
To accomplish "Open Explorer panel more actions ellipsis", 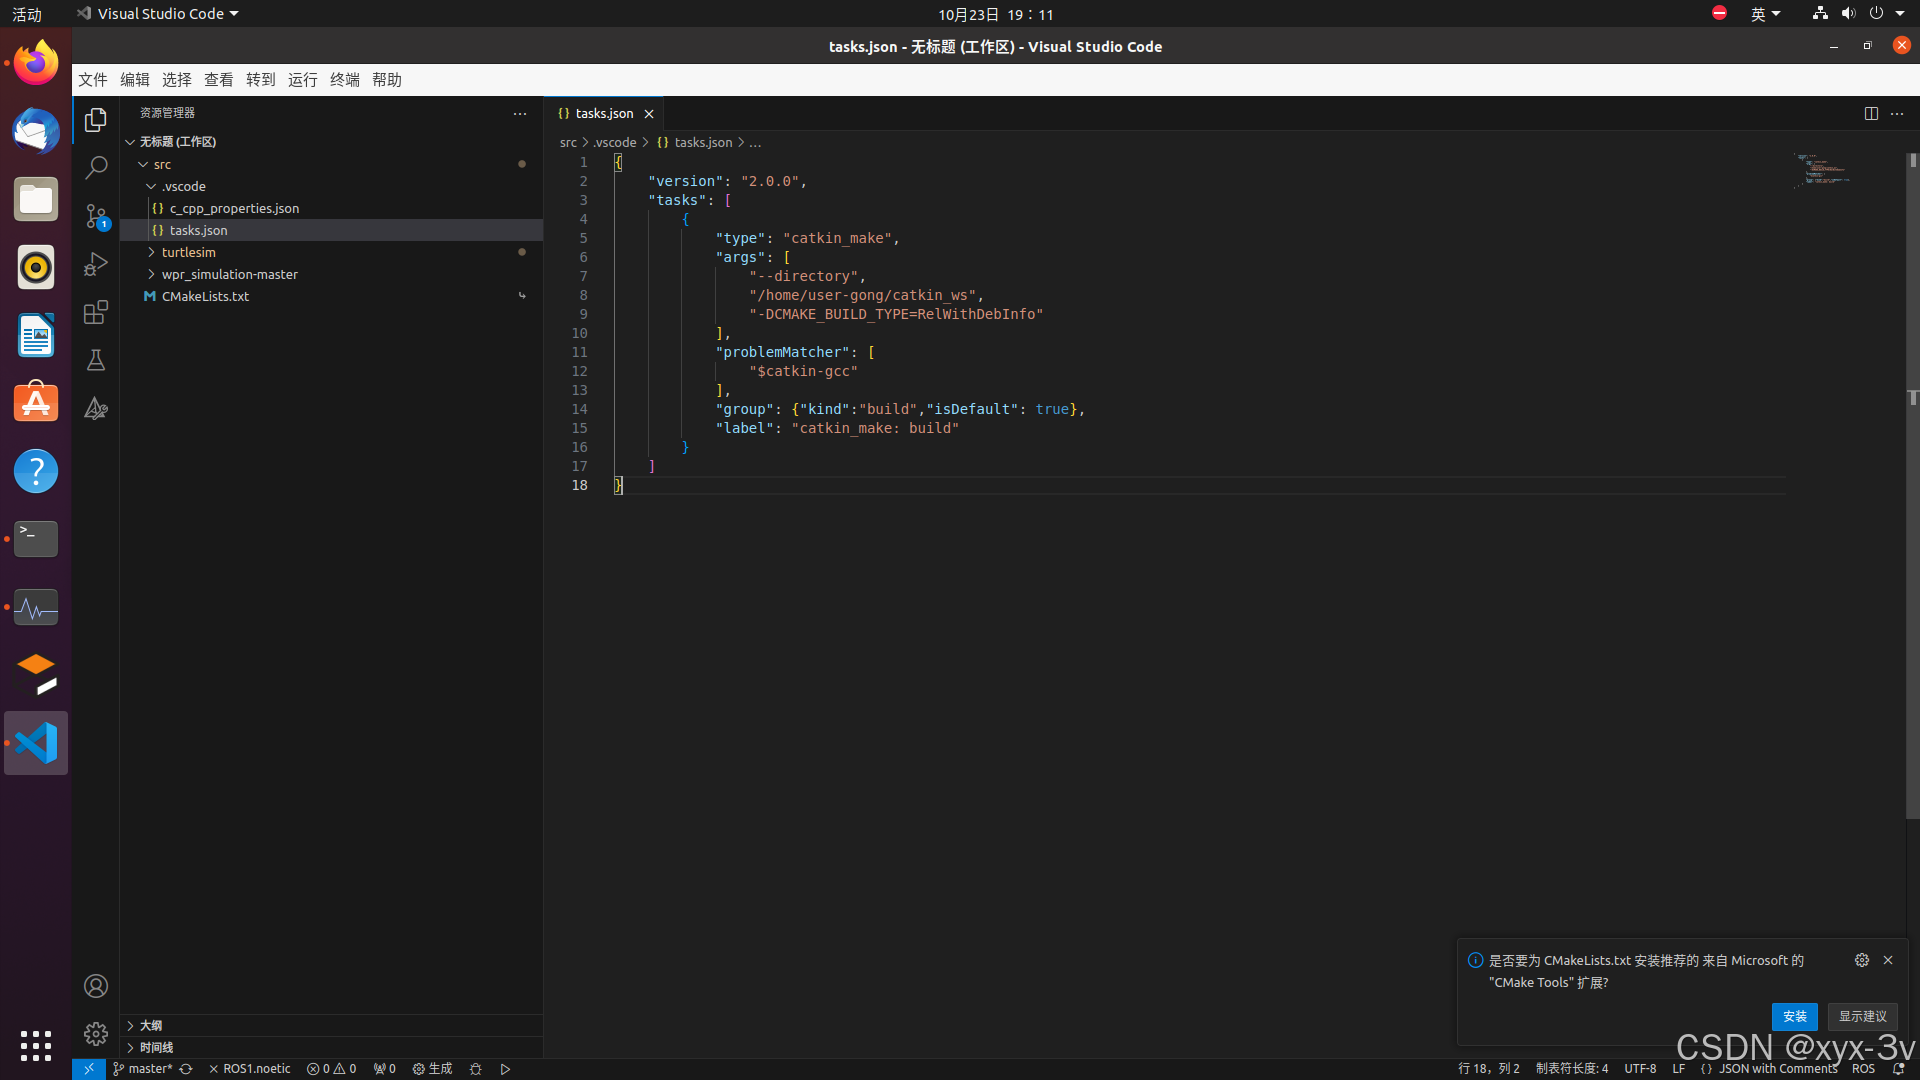I will 520,113.
